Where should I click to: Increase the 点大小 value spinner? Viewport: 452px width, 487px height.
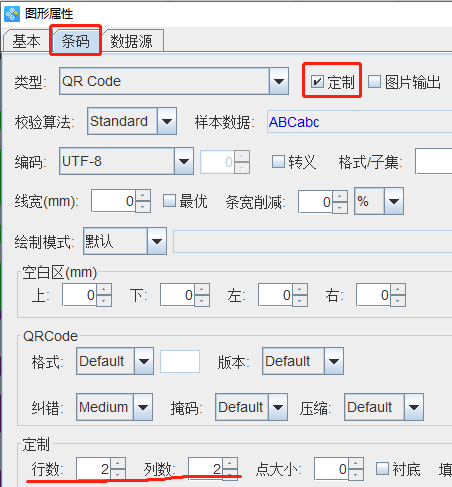point(356,464)
